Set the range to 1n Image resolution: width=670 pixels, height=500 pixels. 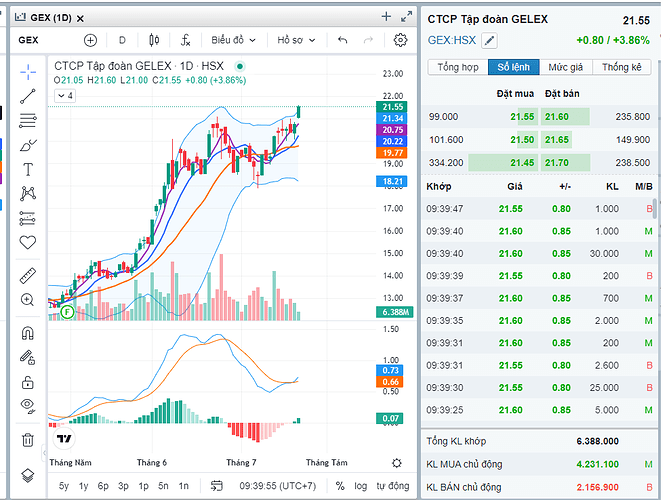[184, 486]
